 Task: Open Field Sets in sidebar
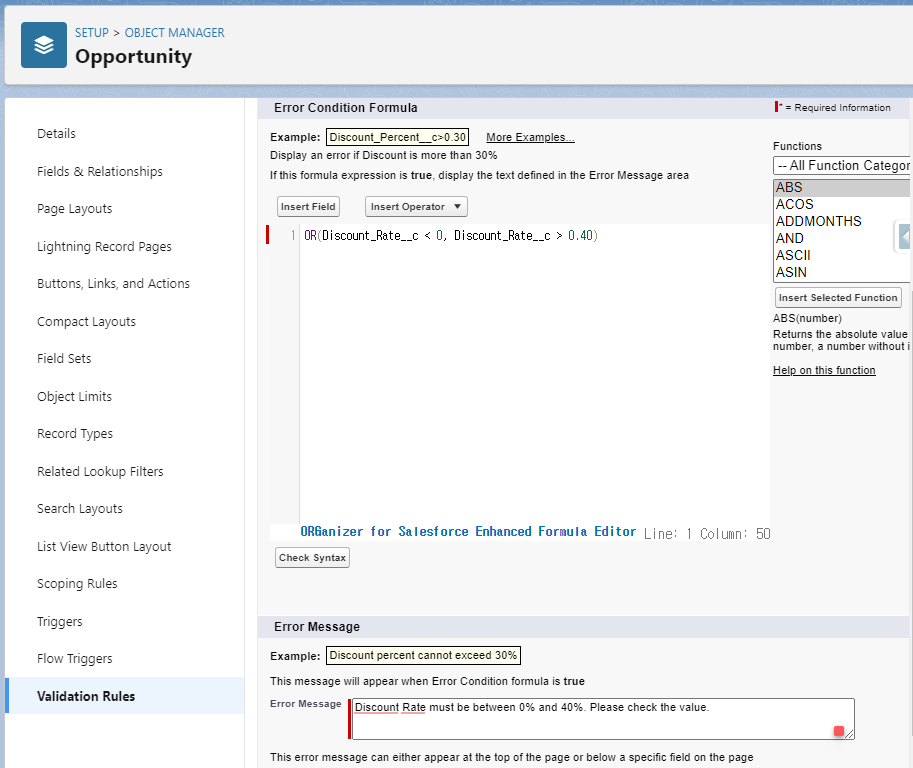(x=64, y=359)
